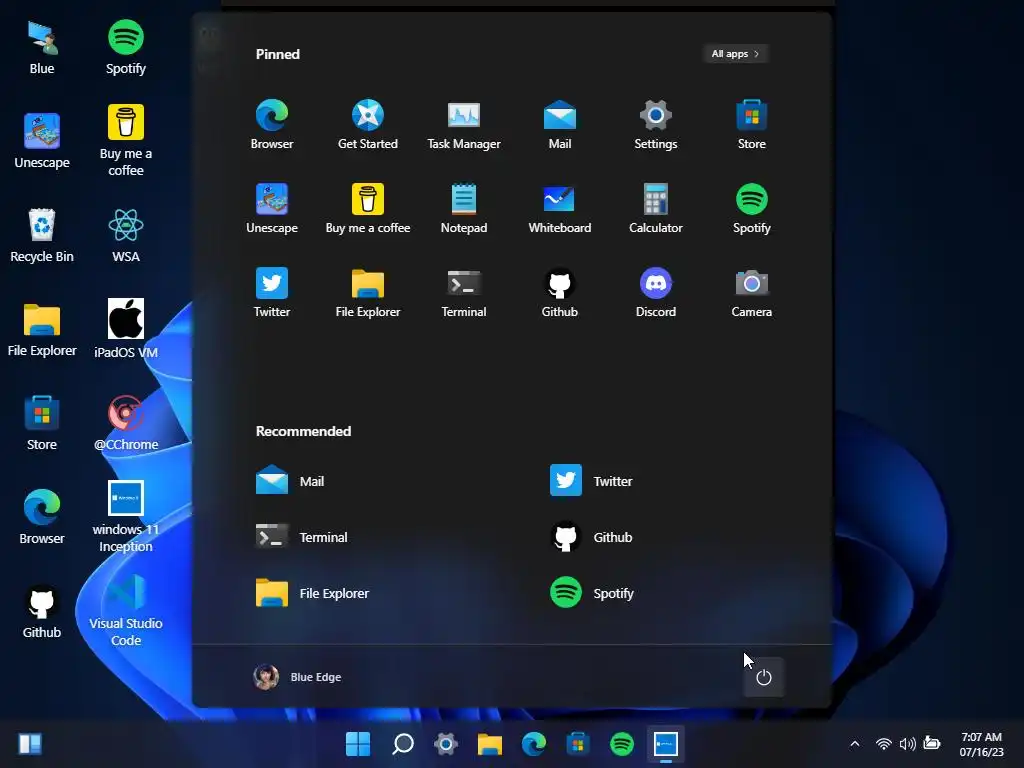Screen dimensions: 1024x768
Task: Click the power button in Start menu
Action: 763,677
